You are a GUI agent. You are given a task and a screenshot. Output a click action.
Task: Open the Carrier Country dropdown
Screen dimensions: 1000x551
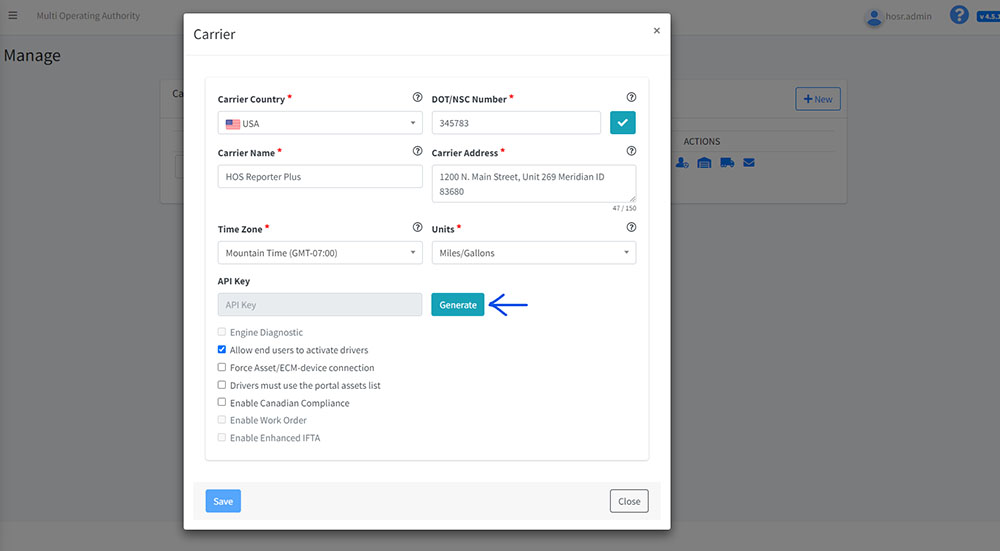pyautogui.click(x=320, y=123)
